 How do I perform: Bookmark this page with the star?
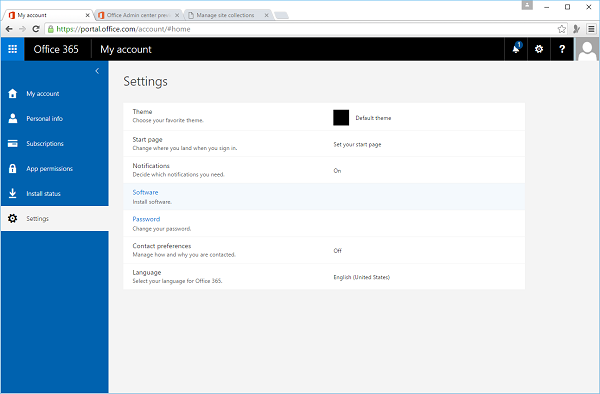tap(561, 29)
